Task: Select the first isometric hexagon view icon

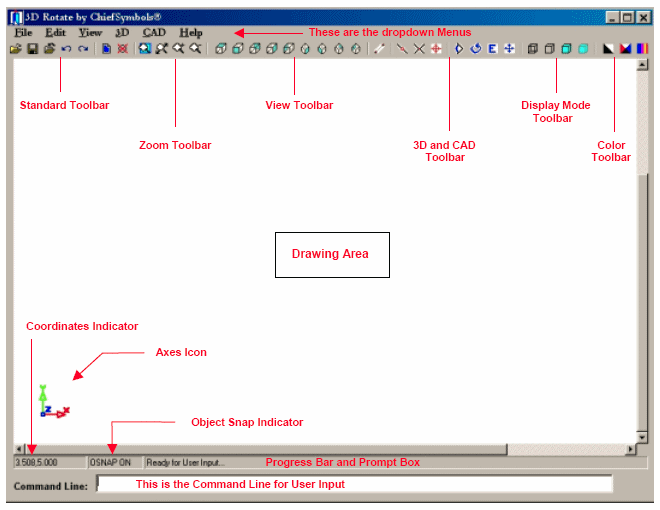Action: [306, 49]
